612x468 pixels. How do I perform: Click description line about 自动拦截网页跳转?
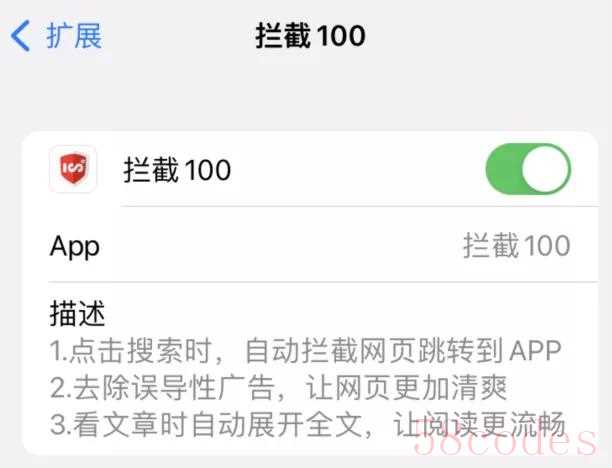point(306,351)
